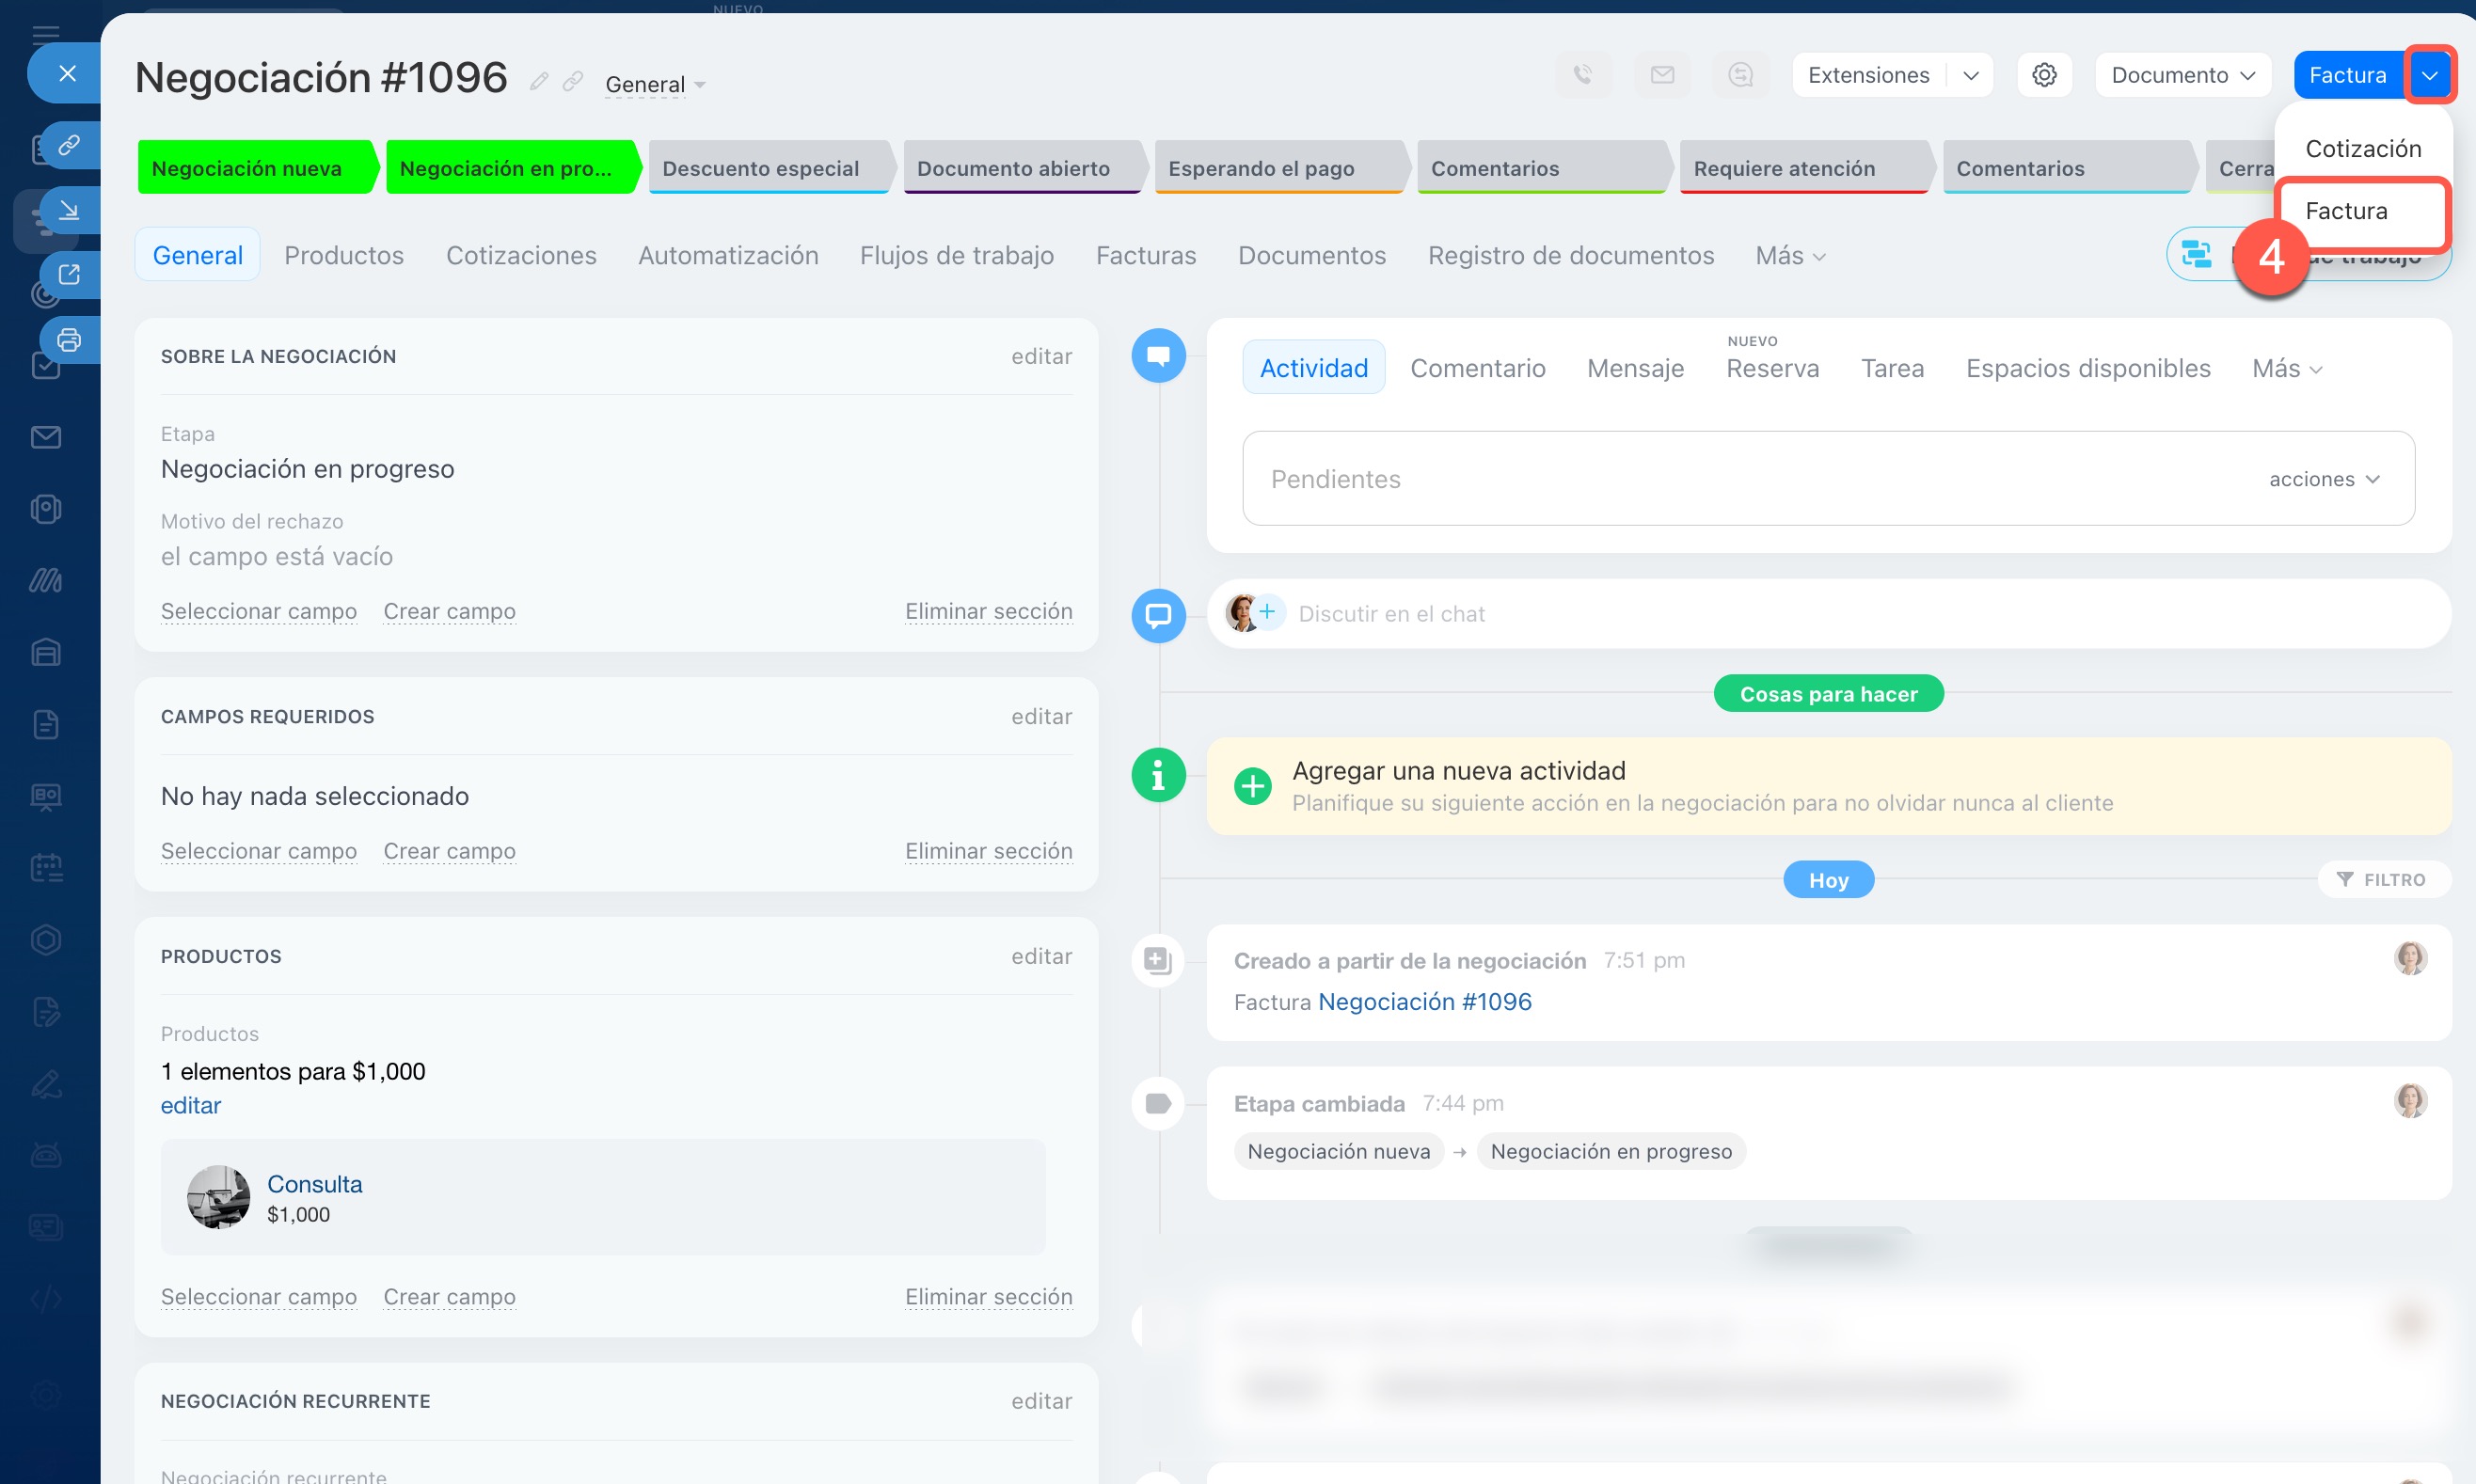Click the email envelope icon in header
The image size is (2476, 1484).
tap(1662, 75)
